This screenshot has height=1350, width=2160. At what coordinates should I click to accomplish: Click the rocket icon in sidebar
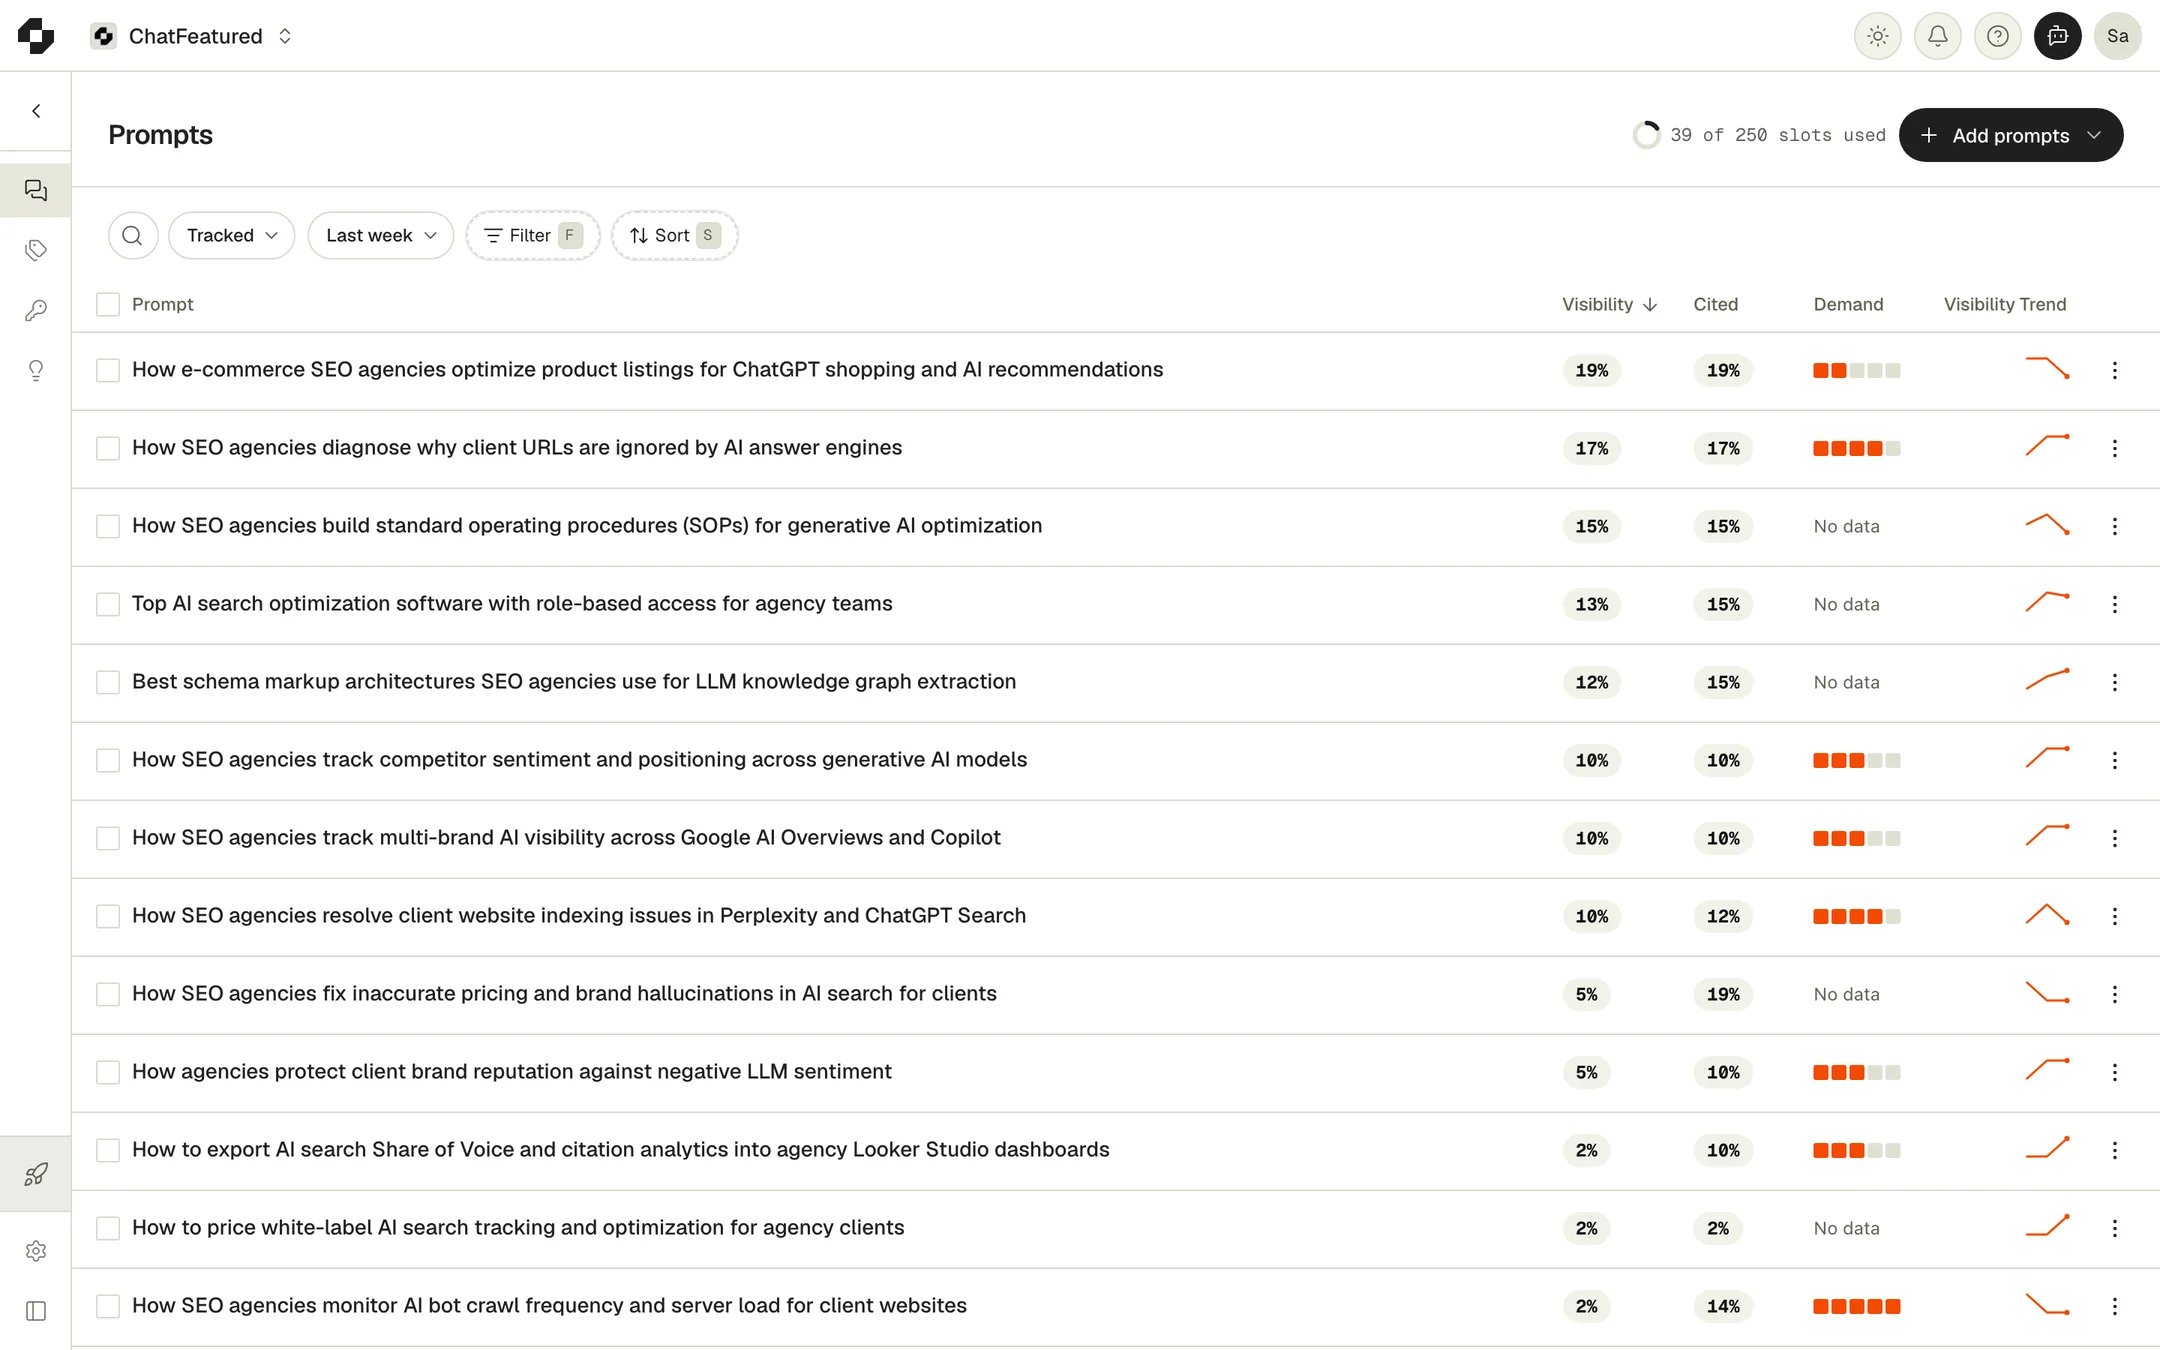[36, 1173]
